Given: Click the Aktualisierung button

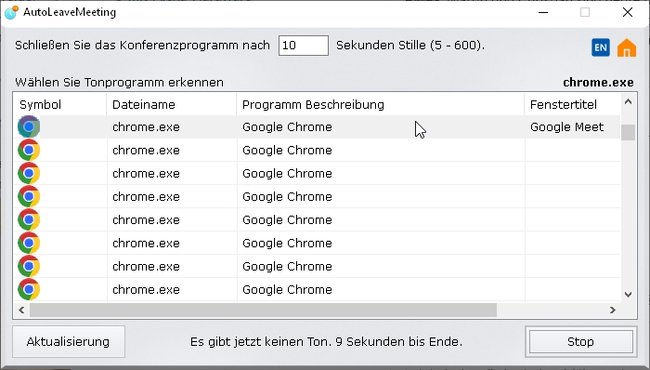Looking at the screenshot, I should coord(68,341).
